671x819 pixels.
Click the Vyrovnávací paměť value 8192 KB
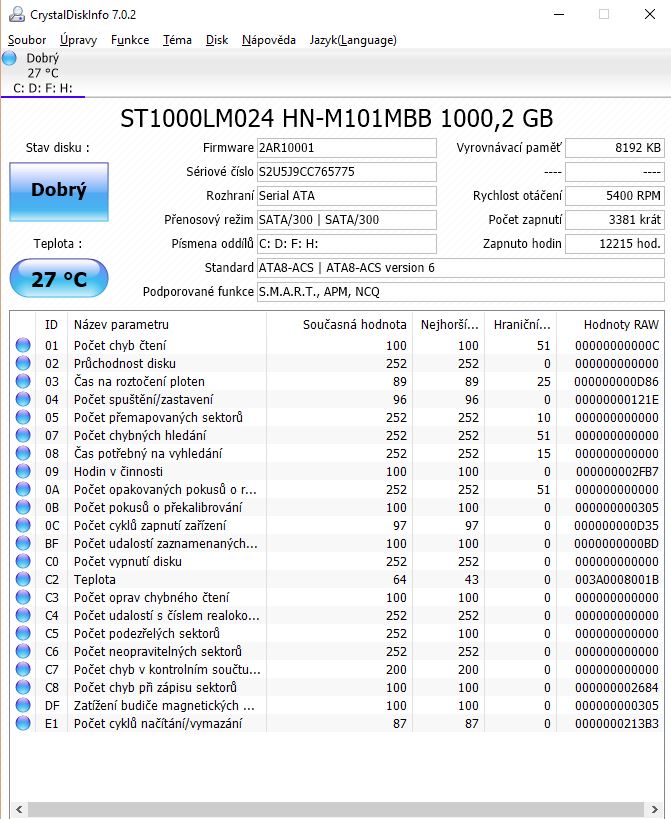pyautogui.click(x=615, y=148)
